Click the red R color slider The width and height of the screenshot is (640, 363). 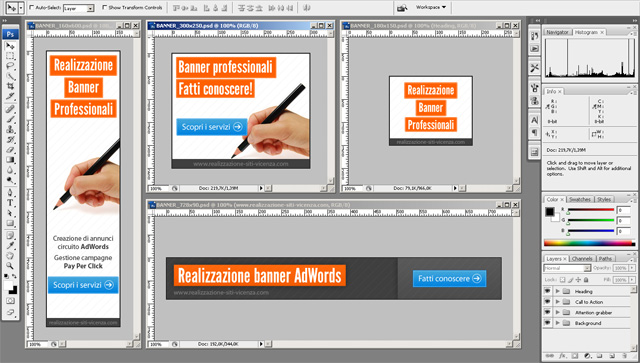[591, 210]
